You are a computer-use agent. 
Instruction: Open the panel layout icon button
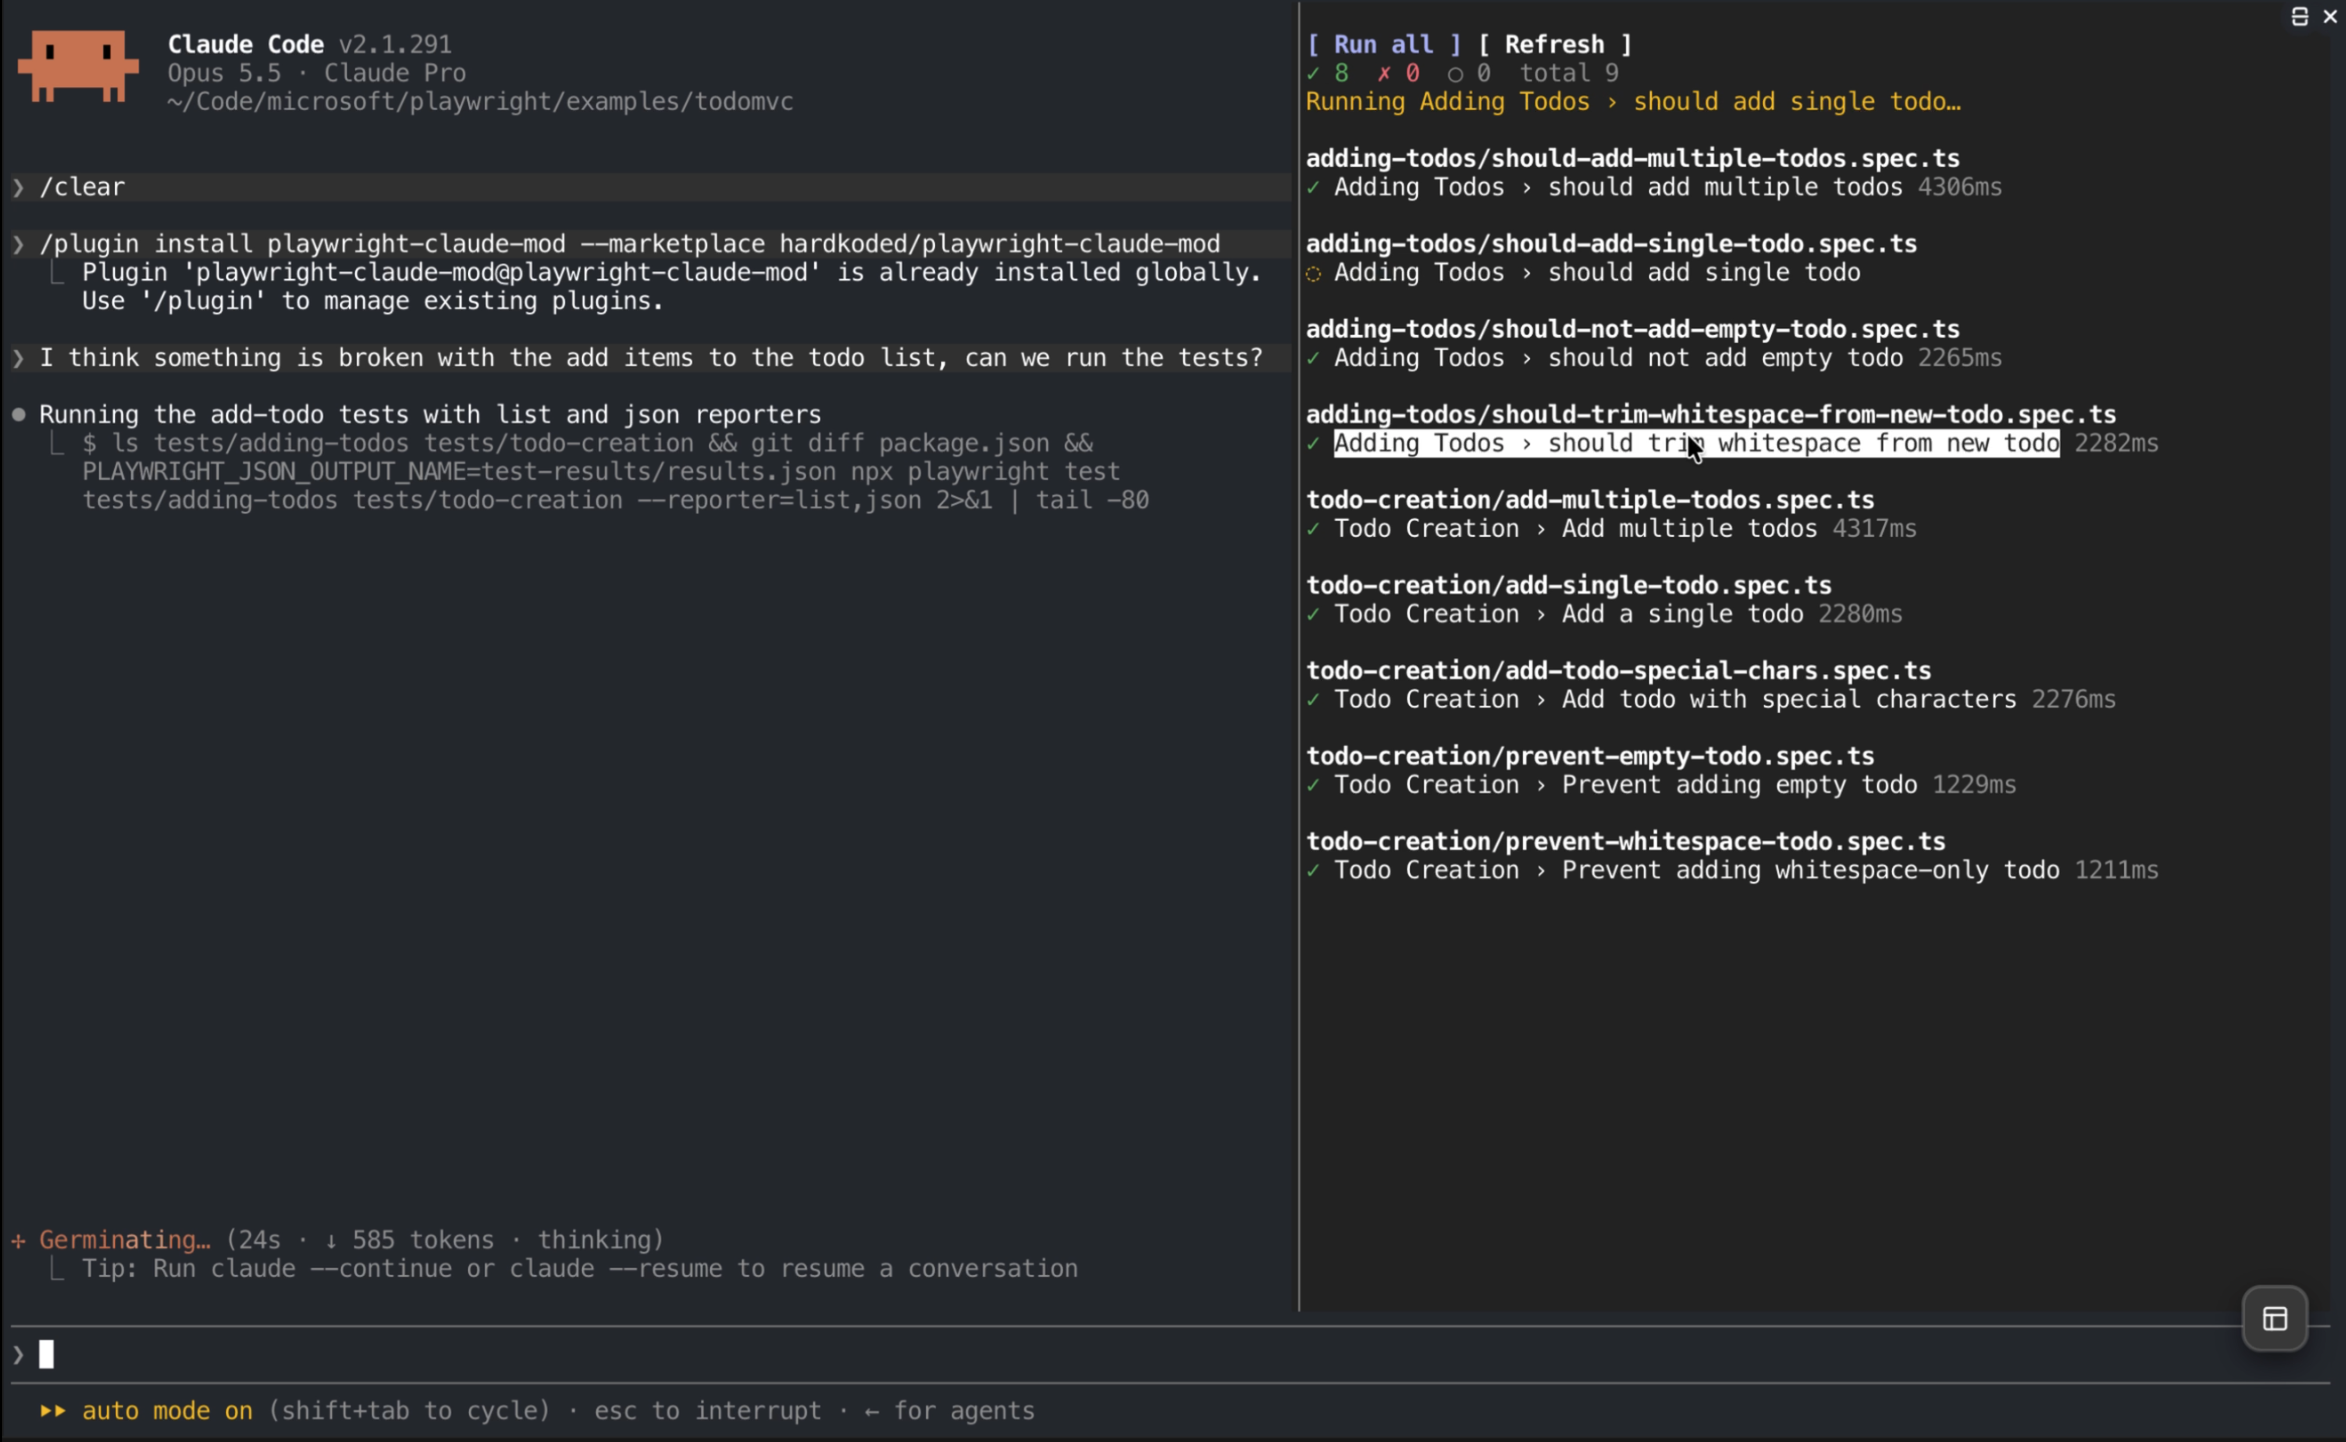point(2275,1319)
